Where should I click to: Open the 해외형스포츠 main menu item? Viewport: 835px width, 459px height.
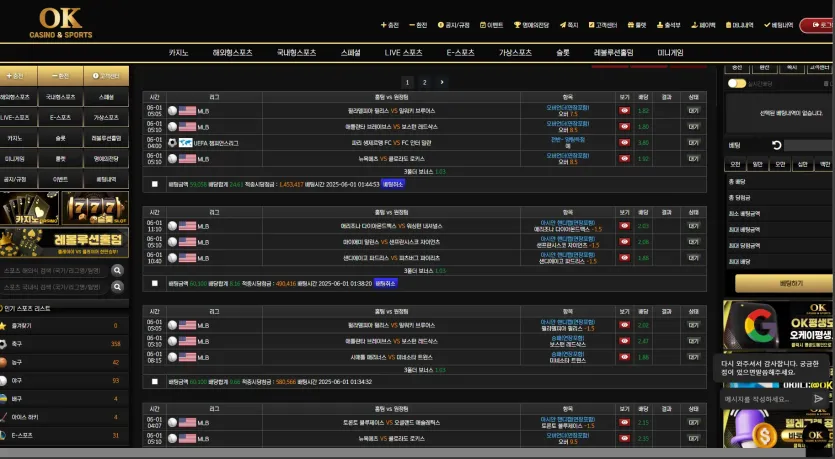tap(232, 53)
